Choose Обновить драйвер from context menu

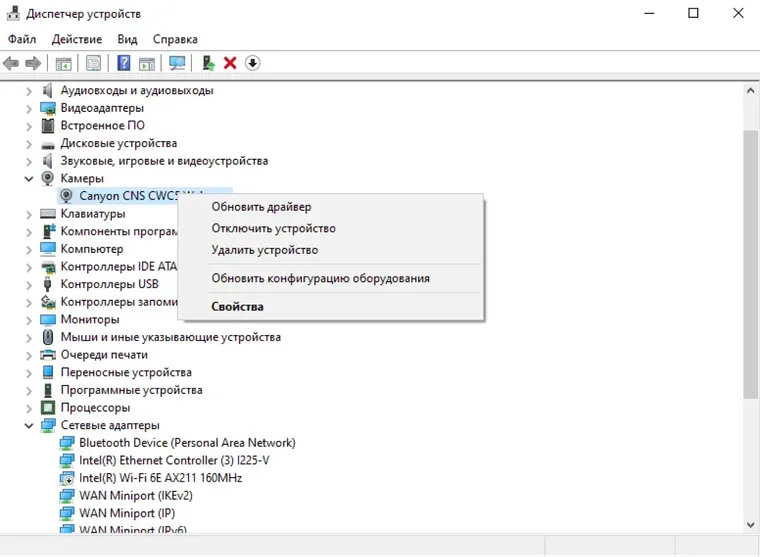(331, 207)
